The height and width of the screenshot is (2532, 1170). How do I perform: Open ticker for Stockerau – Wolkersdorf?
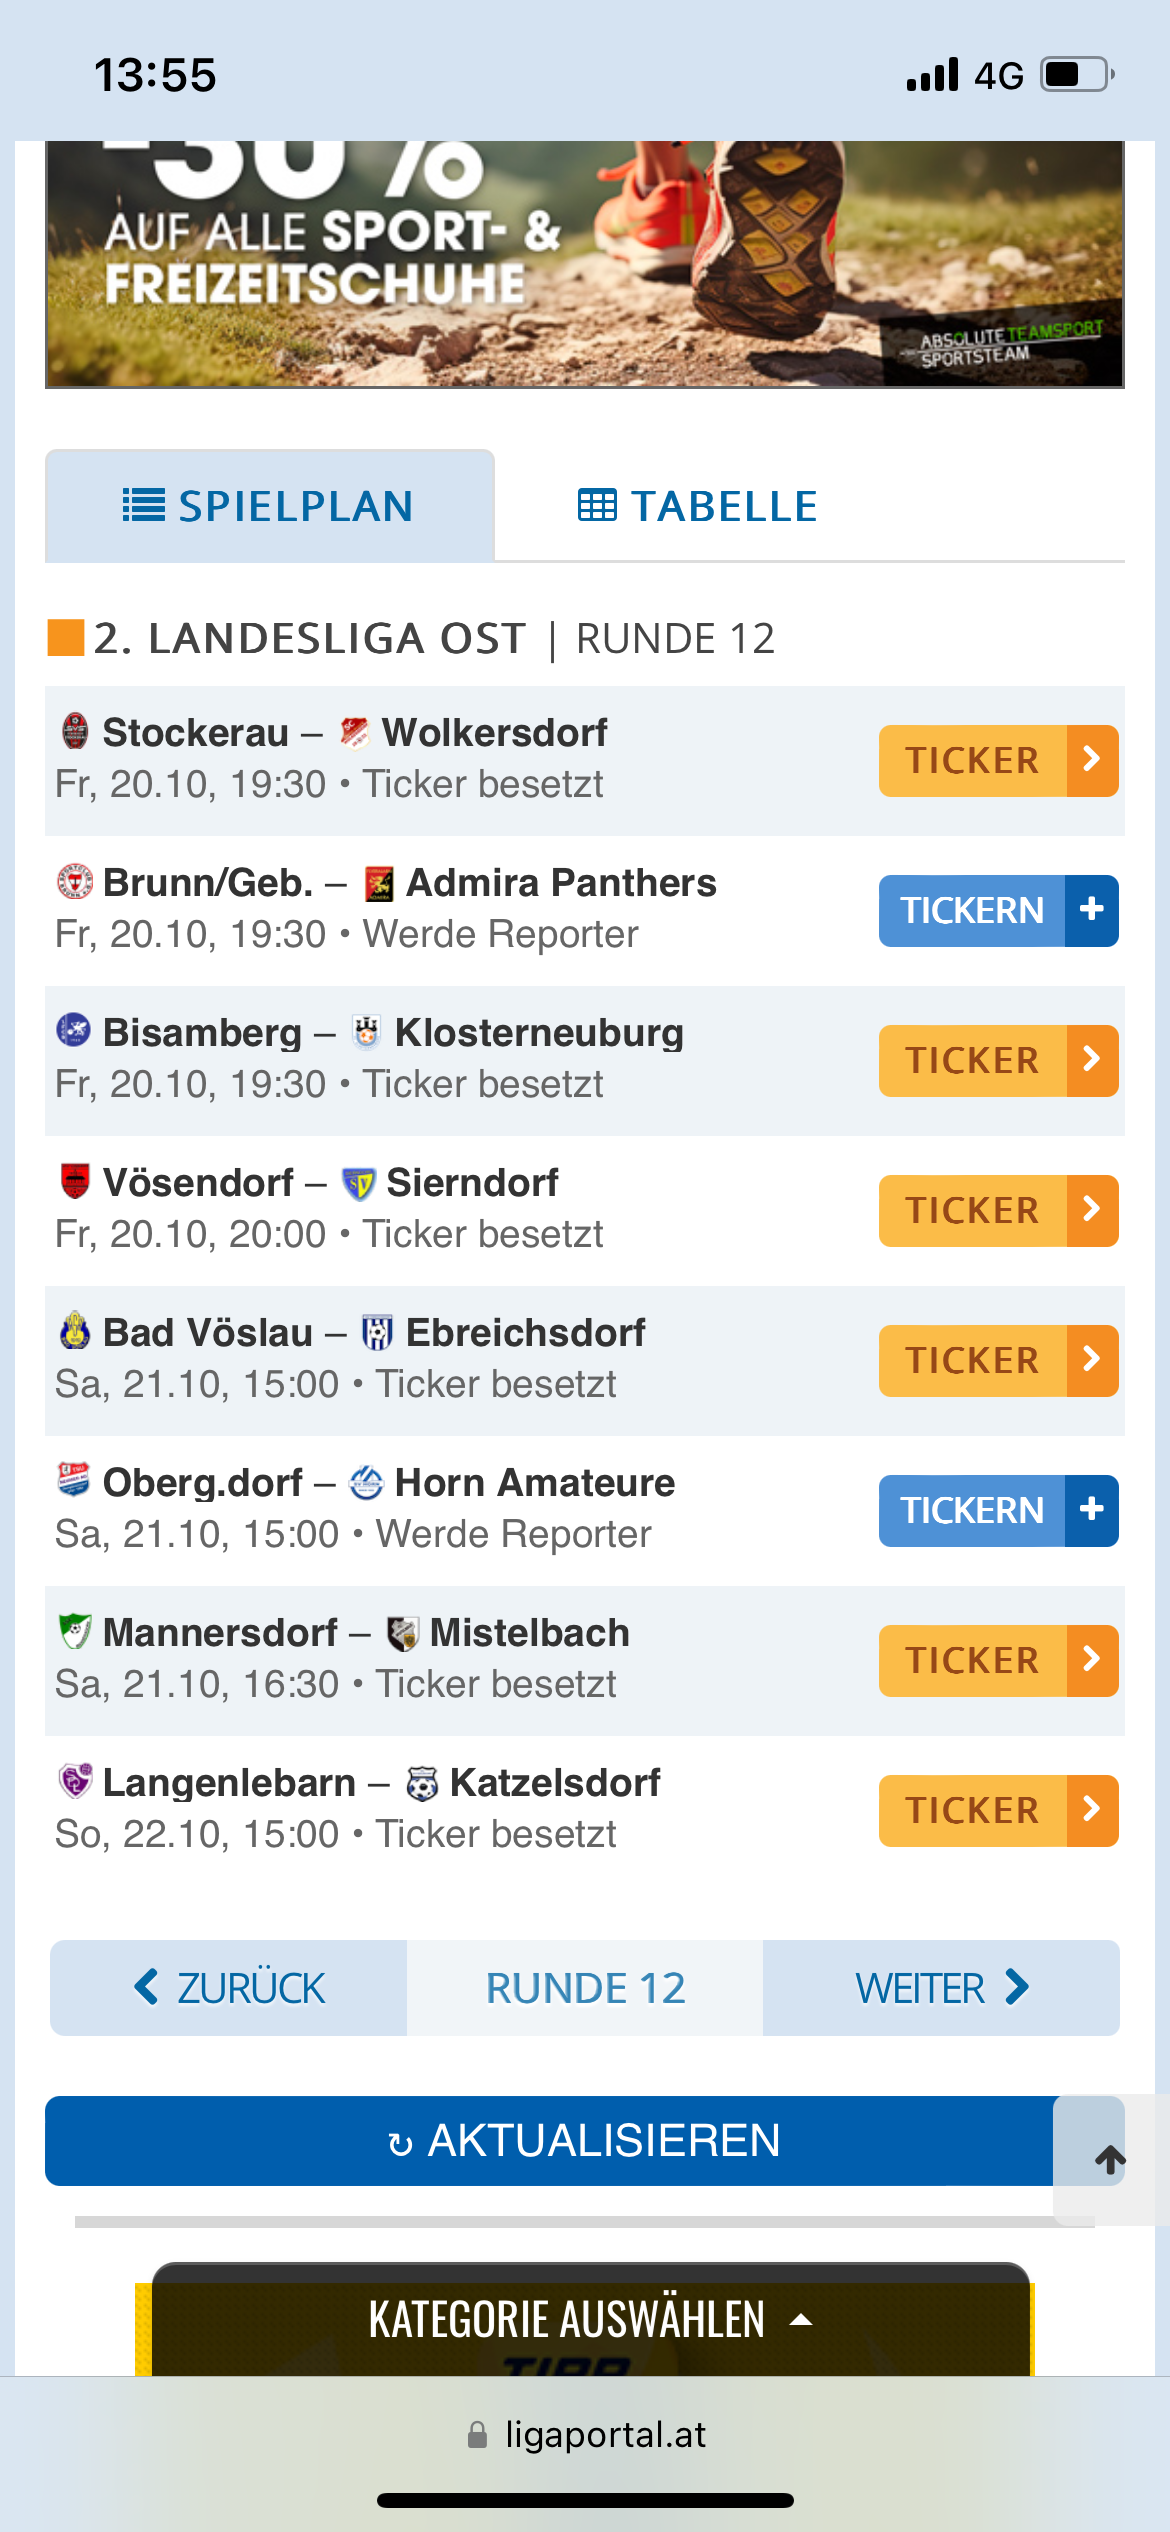[x=998, y=761]
